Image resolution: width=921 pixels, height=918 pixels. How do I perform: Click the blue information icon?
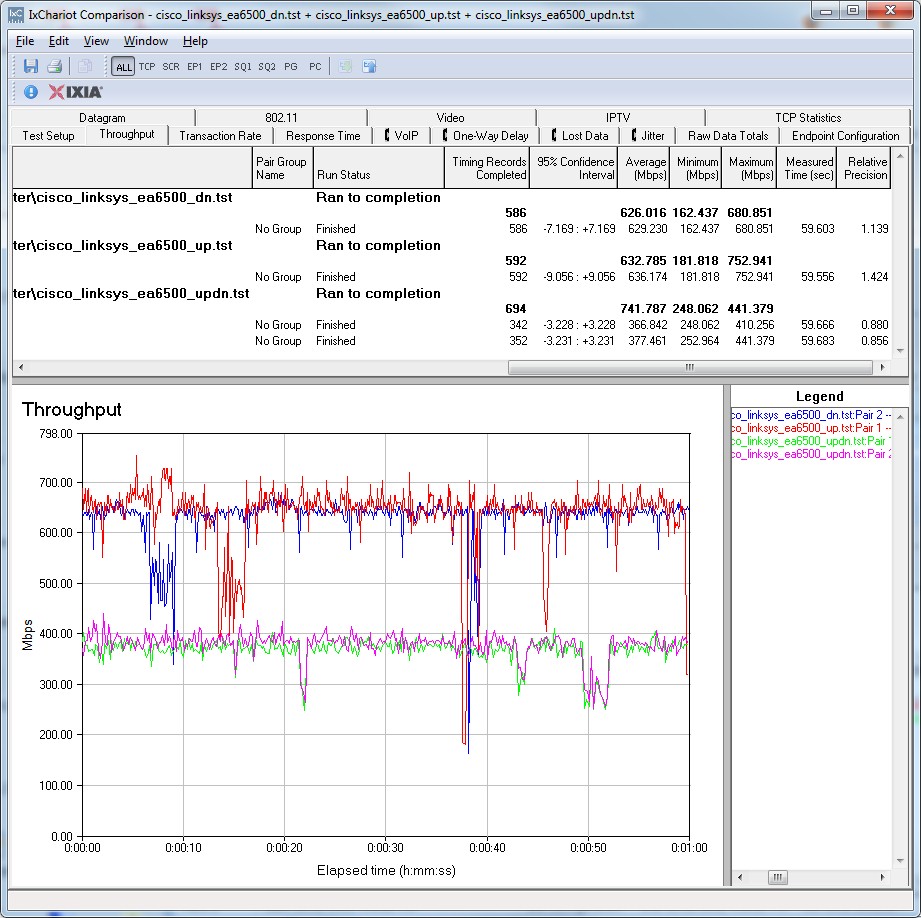coord(31,92)
